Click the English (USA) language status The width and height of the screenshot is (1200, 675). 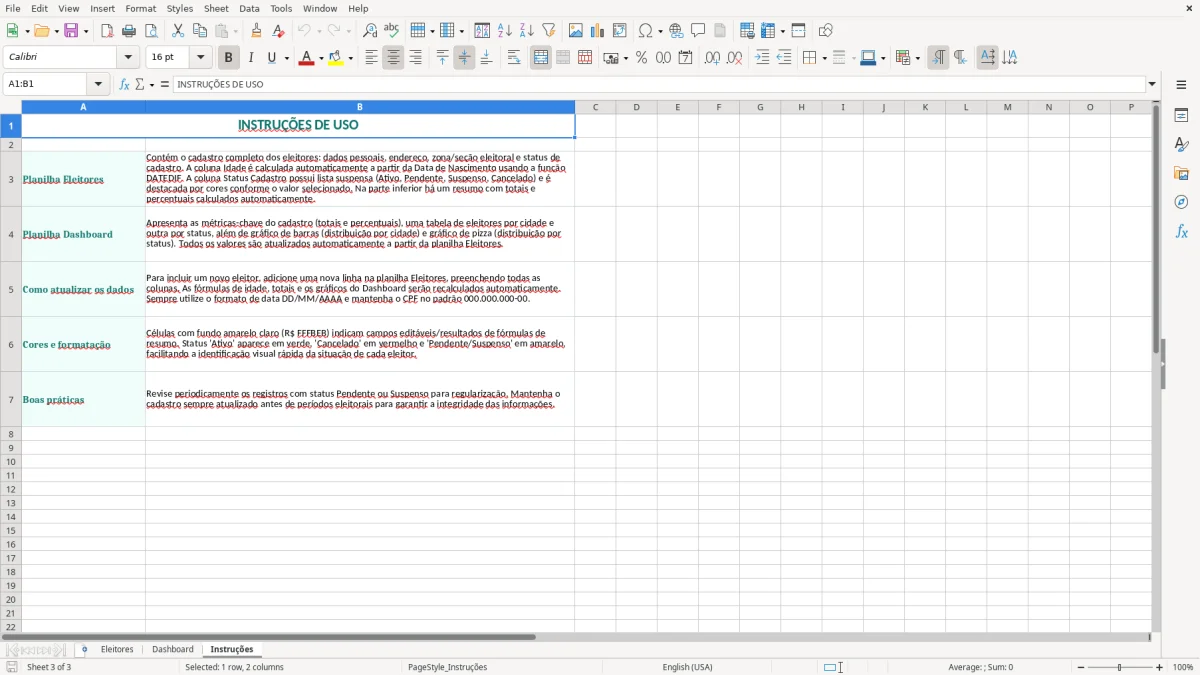(687, 667)
